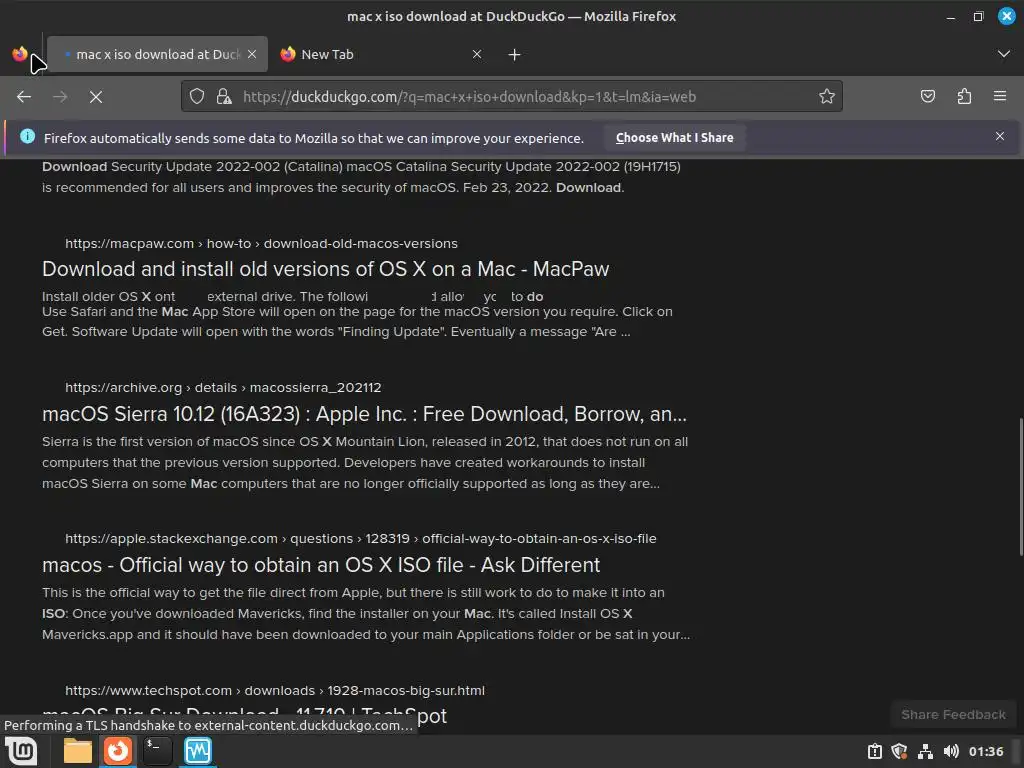The height and width of the screenshot is (768, 1024).
Task: Switch to Firefox in the taskbar
Action: tap(118, 751)
